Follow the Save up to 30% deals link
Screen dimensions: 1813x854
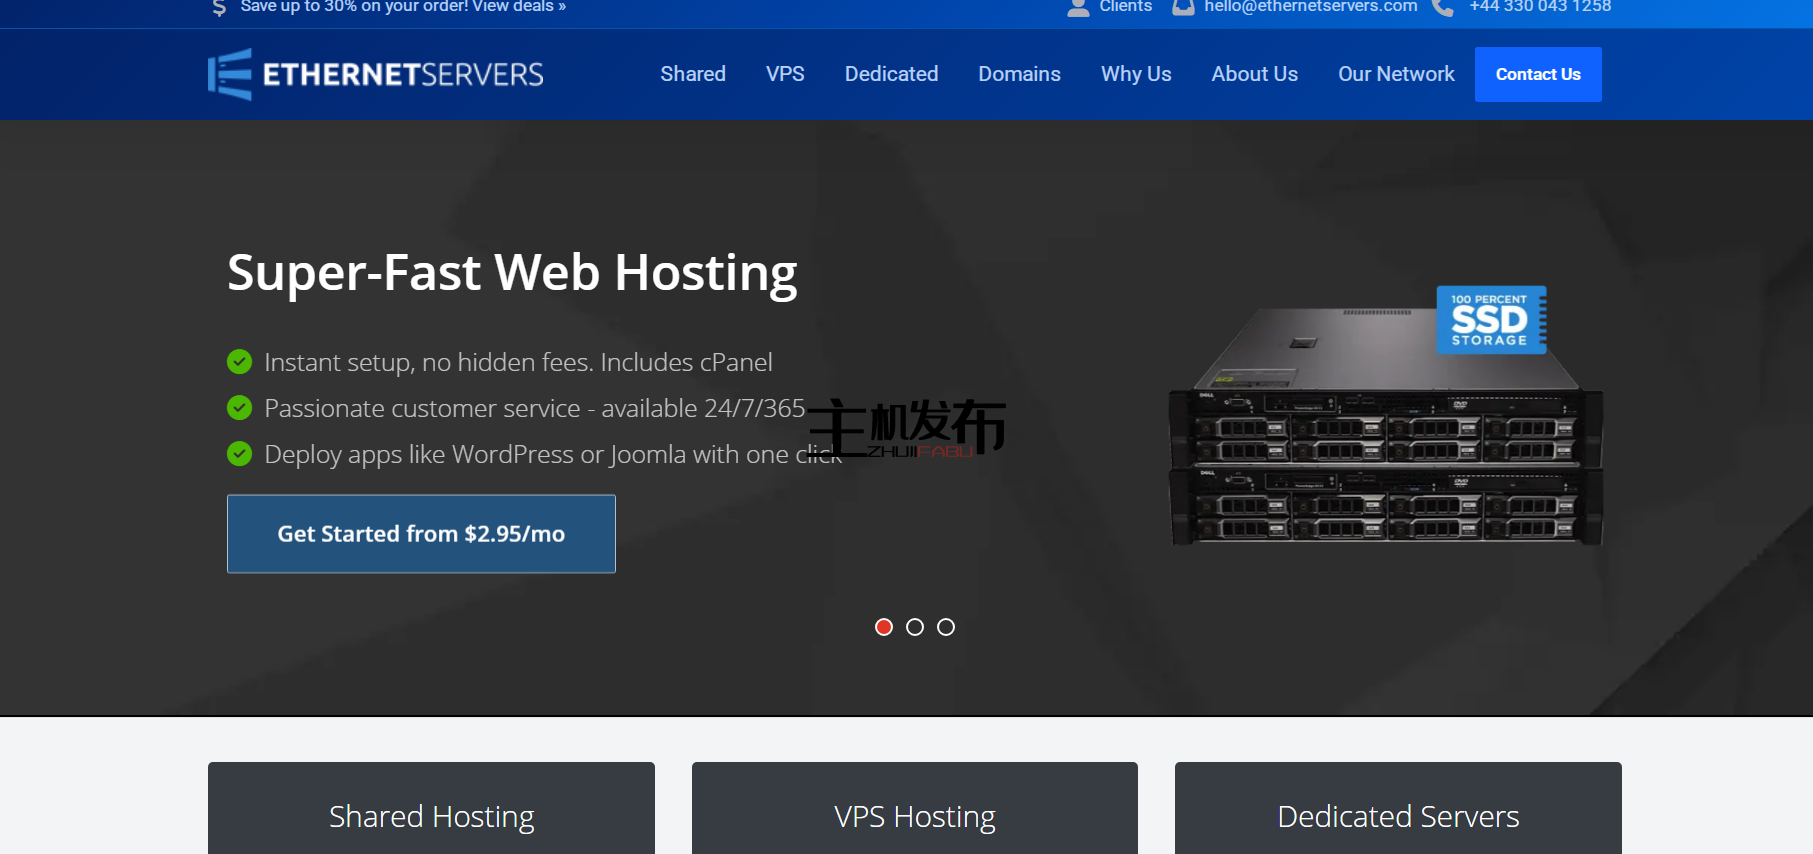click(403, 7)
